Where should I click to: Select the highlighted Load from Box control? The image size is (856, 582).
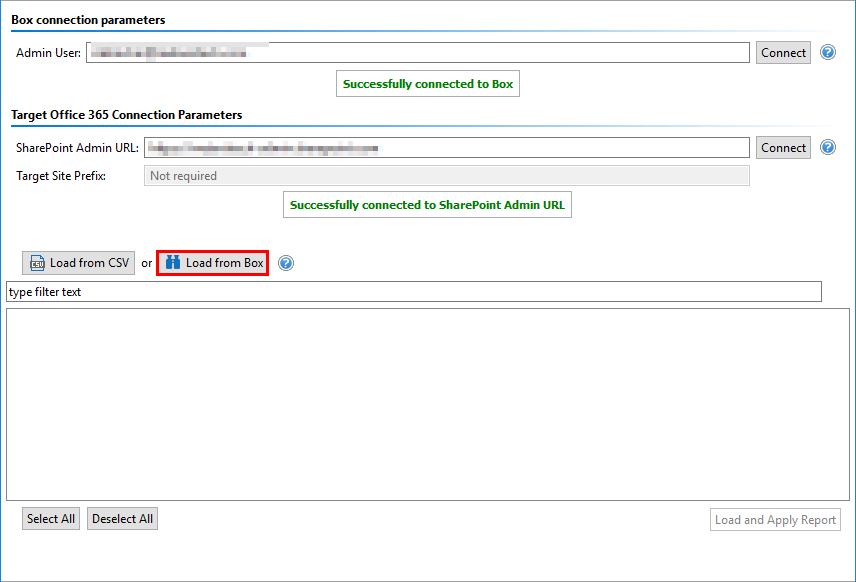coord(212,263)
